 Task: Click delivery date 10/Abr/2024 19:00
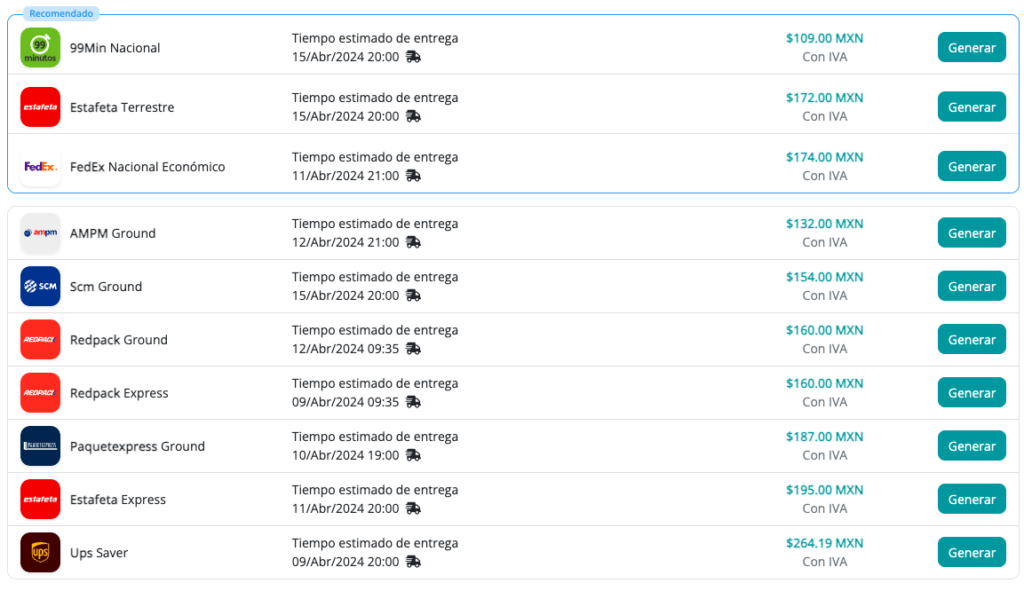tap(345, 455)
